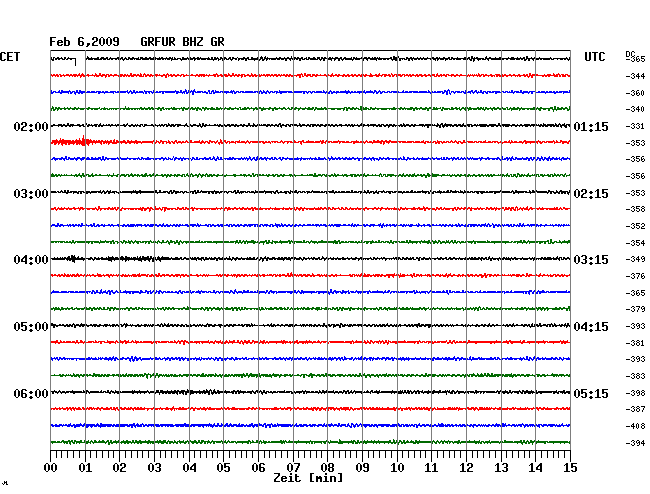Viewport: 650px width, 494px height.
Task: Click the "05:00" CET time label
Action: point(31,327)
